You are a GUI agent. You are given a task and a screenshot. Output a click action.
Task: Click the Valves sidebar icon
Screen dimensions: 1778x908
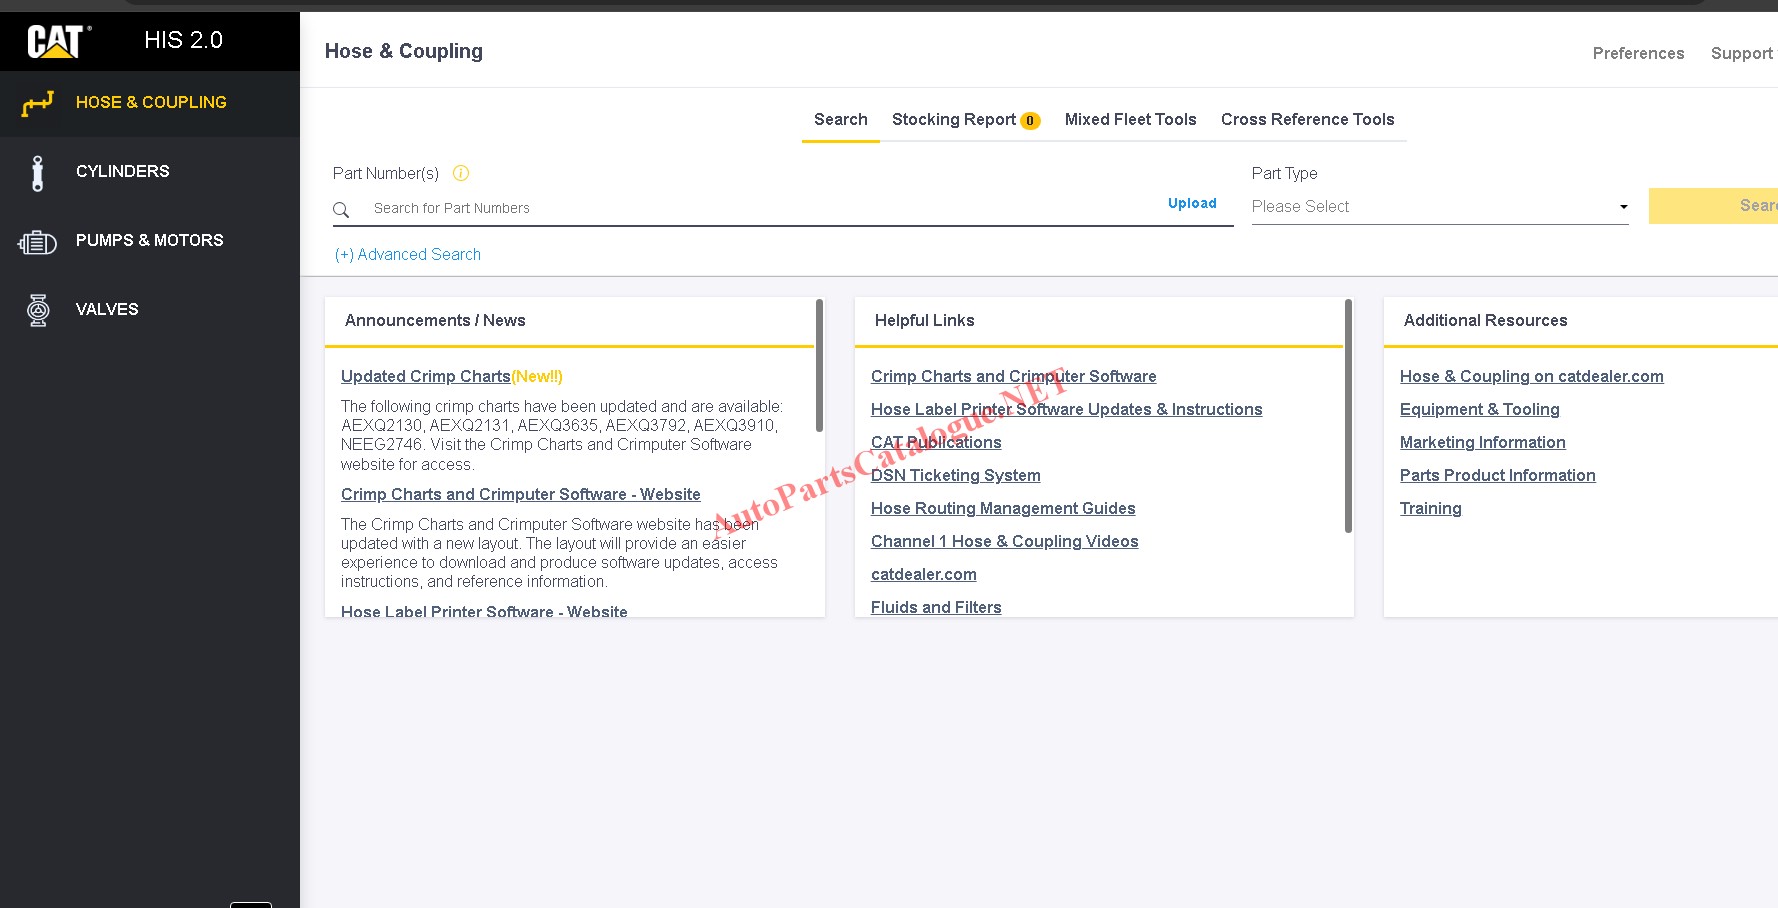[x=38, y=311]
